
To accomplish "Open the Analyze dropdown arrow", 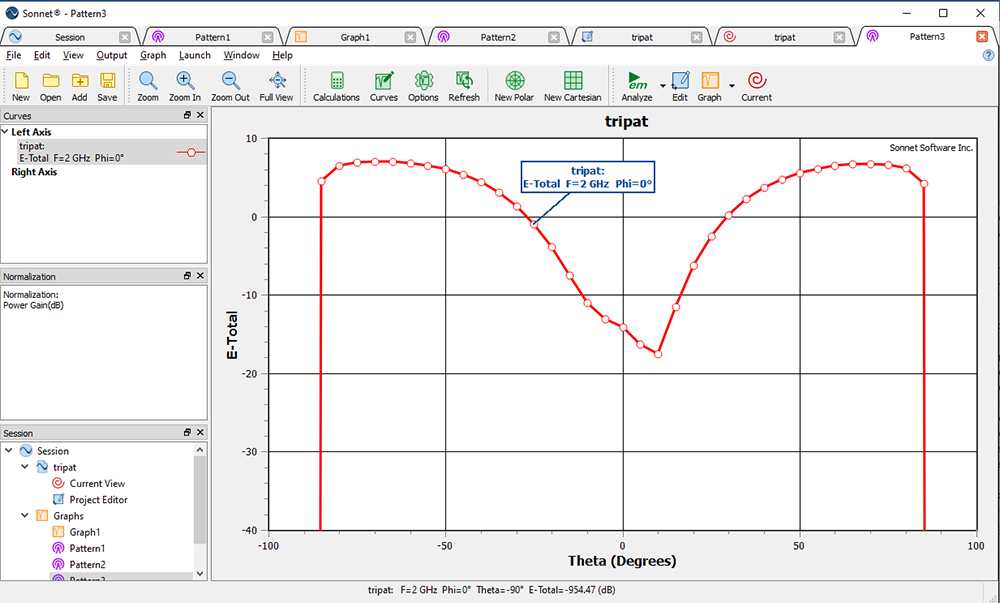I will pyautogui.click(x=663, y=86).
